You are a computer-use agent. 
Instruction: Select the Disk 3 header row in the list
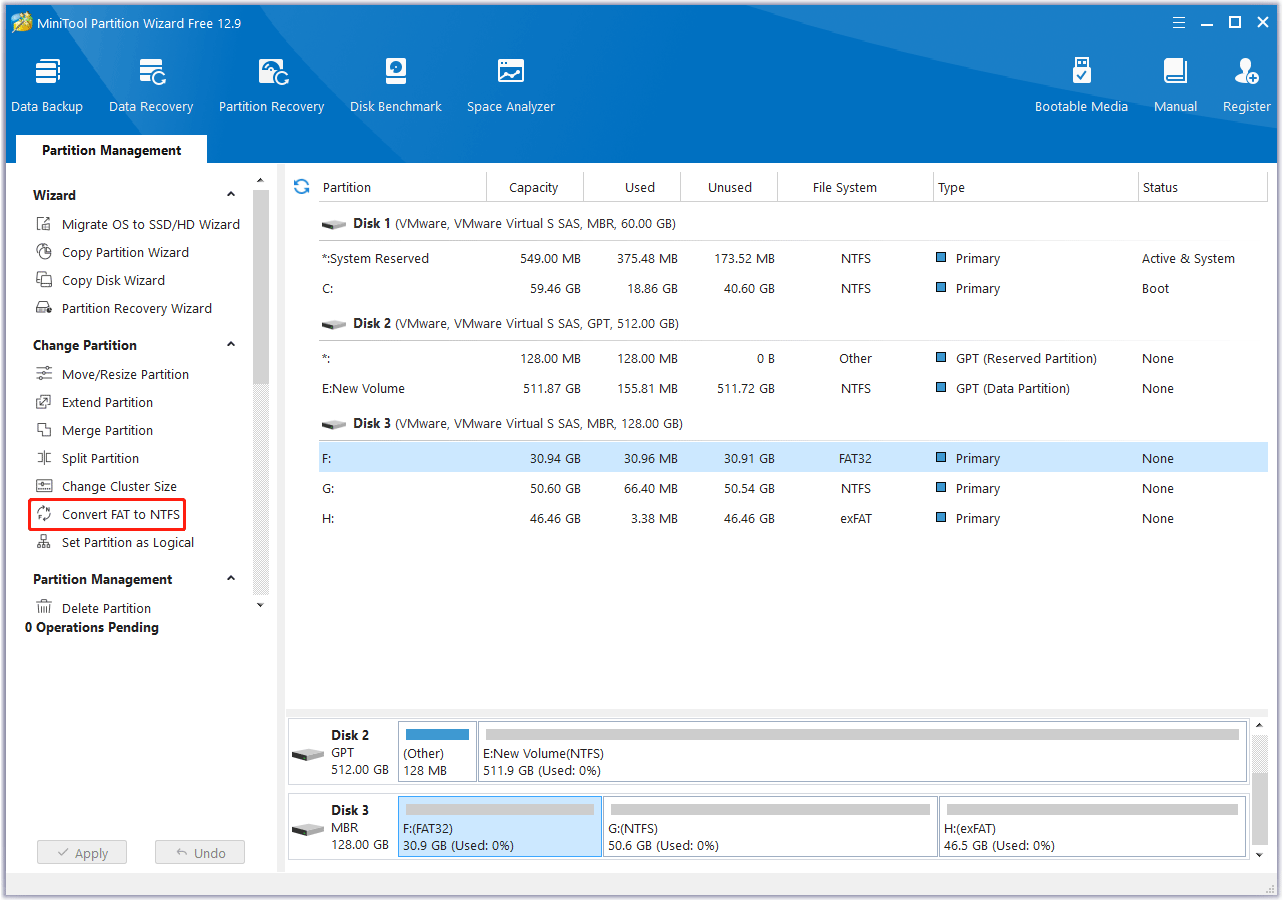793,424
